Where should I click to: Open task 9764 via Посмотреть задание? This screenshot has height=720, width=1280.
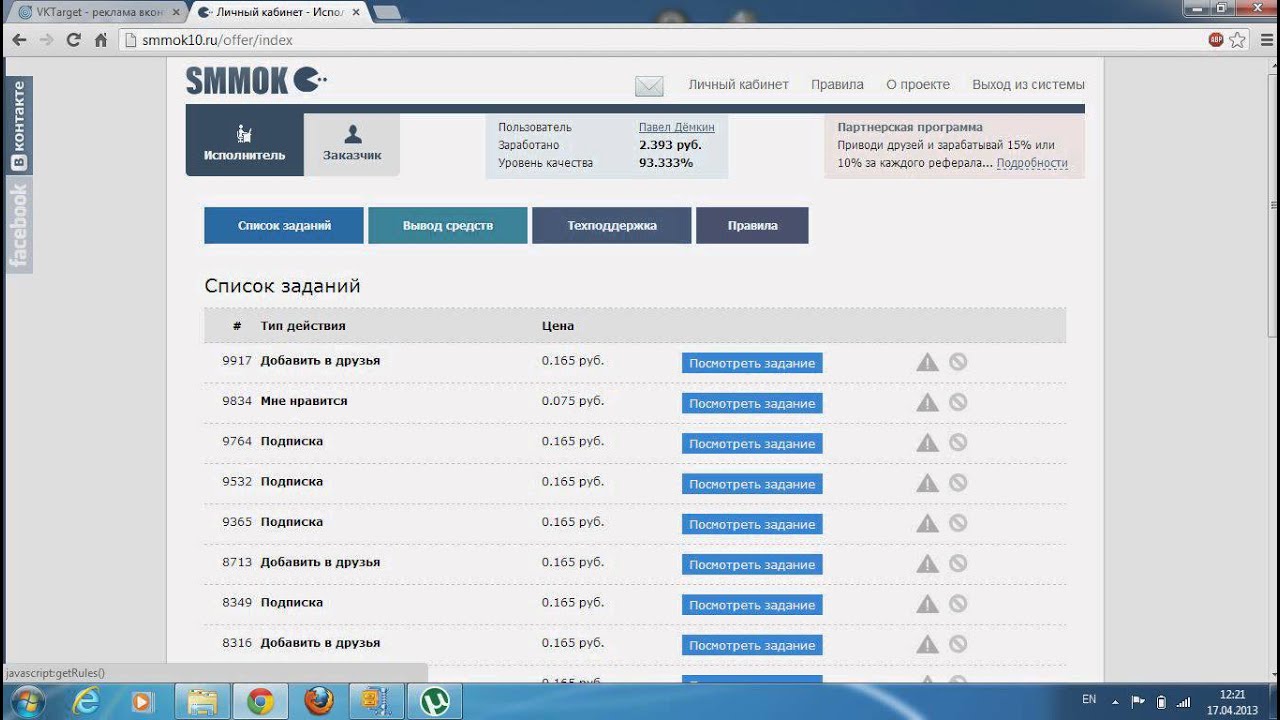[x=752, y=444]
